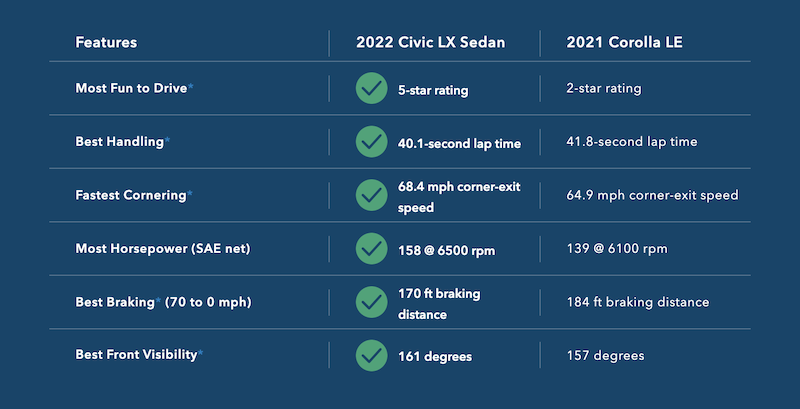Click the checkmark next to 40.1-second lap time

pyautogui.click(x=371, y=142)
